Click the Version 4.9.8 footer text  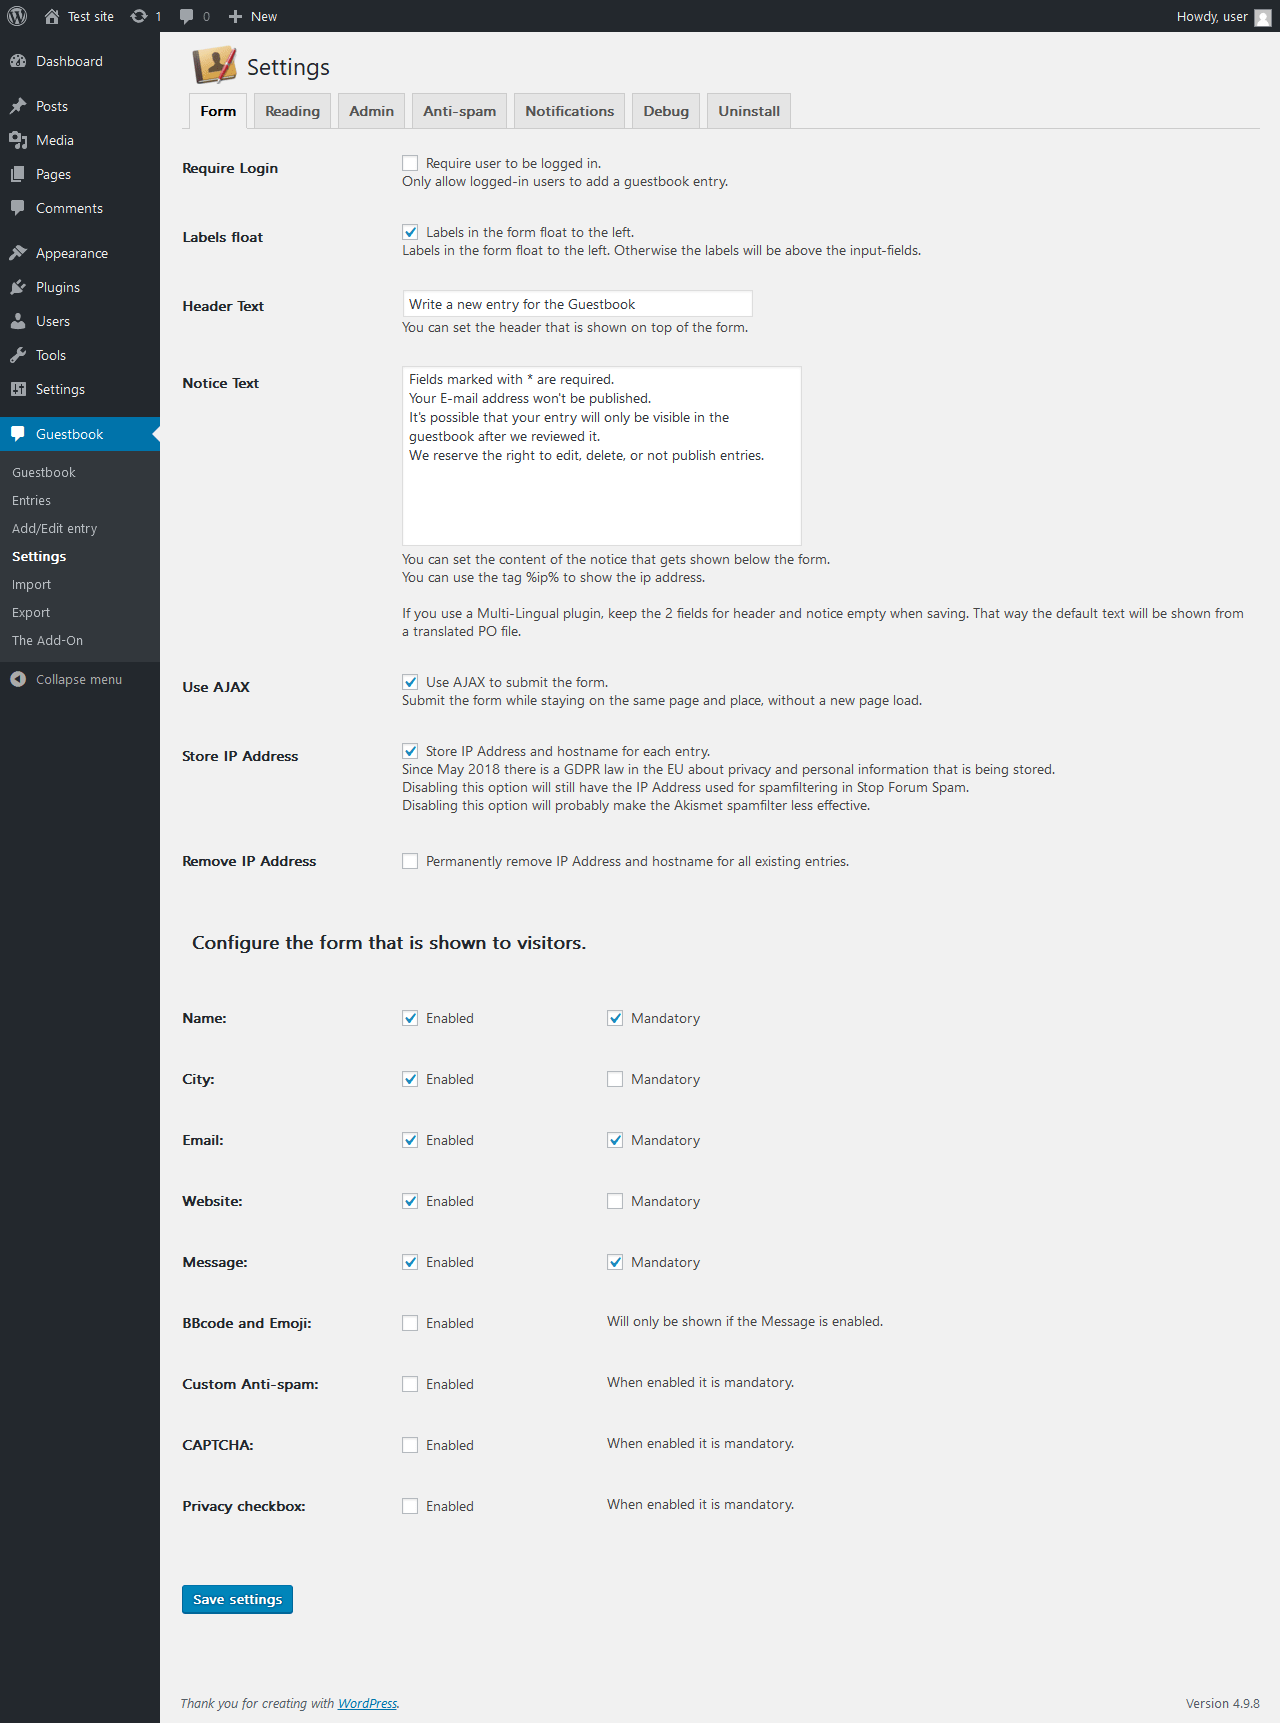[1222, 1703]
